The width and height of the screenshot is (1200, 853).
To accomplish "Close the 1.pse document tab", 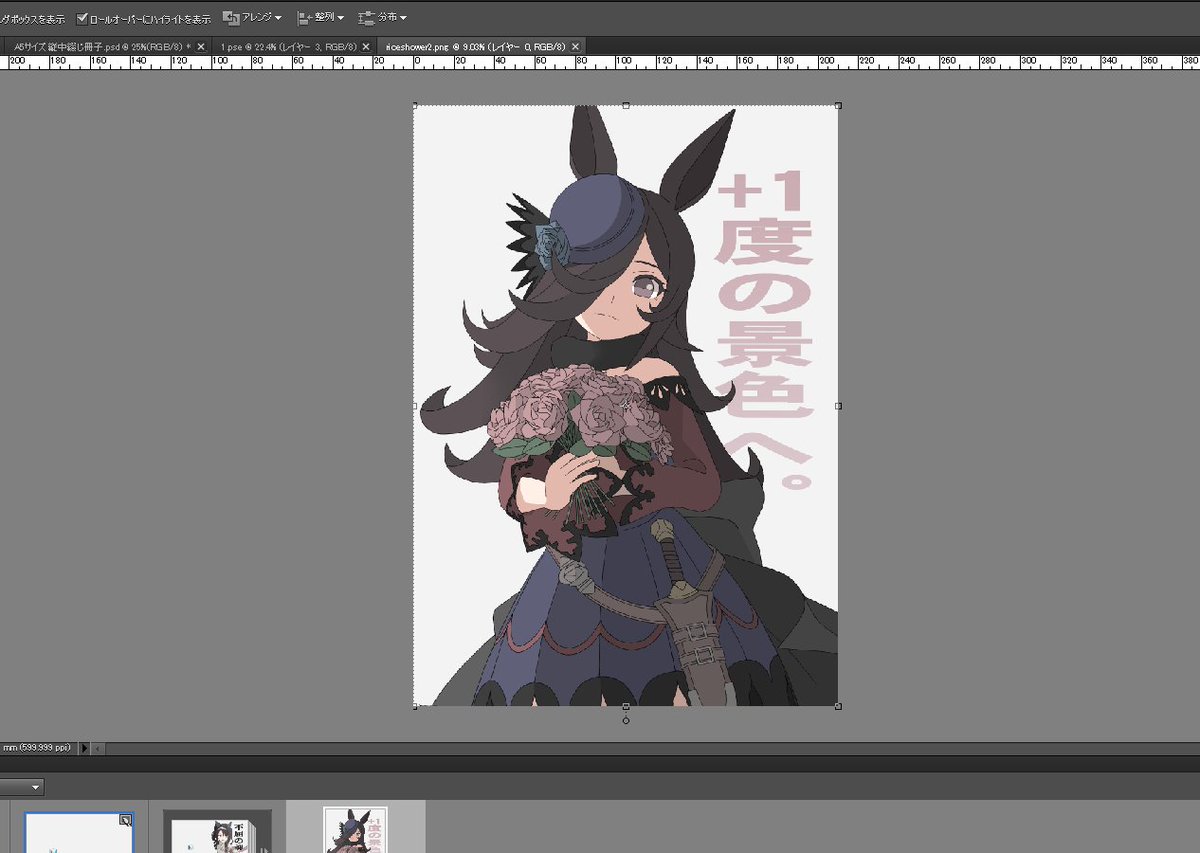I will tap(366, 46).
